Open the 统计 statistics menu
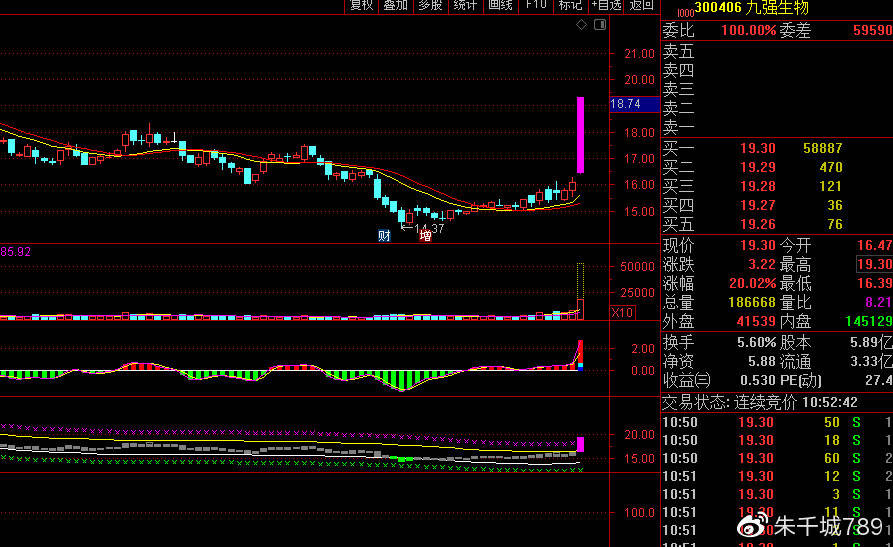The image size is (893, 547). point(465,6)
